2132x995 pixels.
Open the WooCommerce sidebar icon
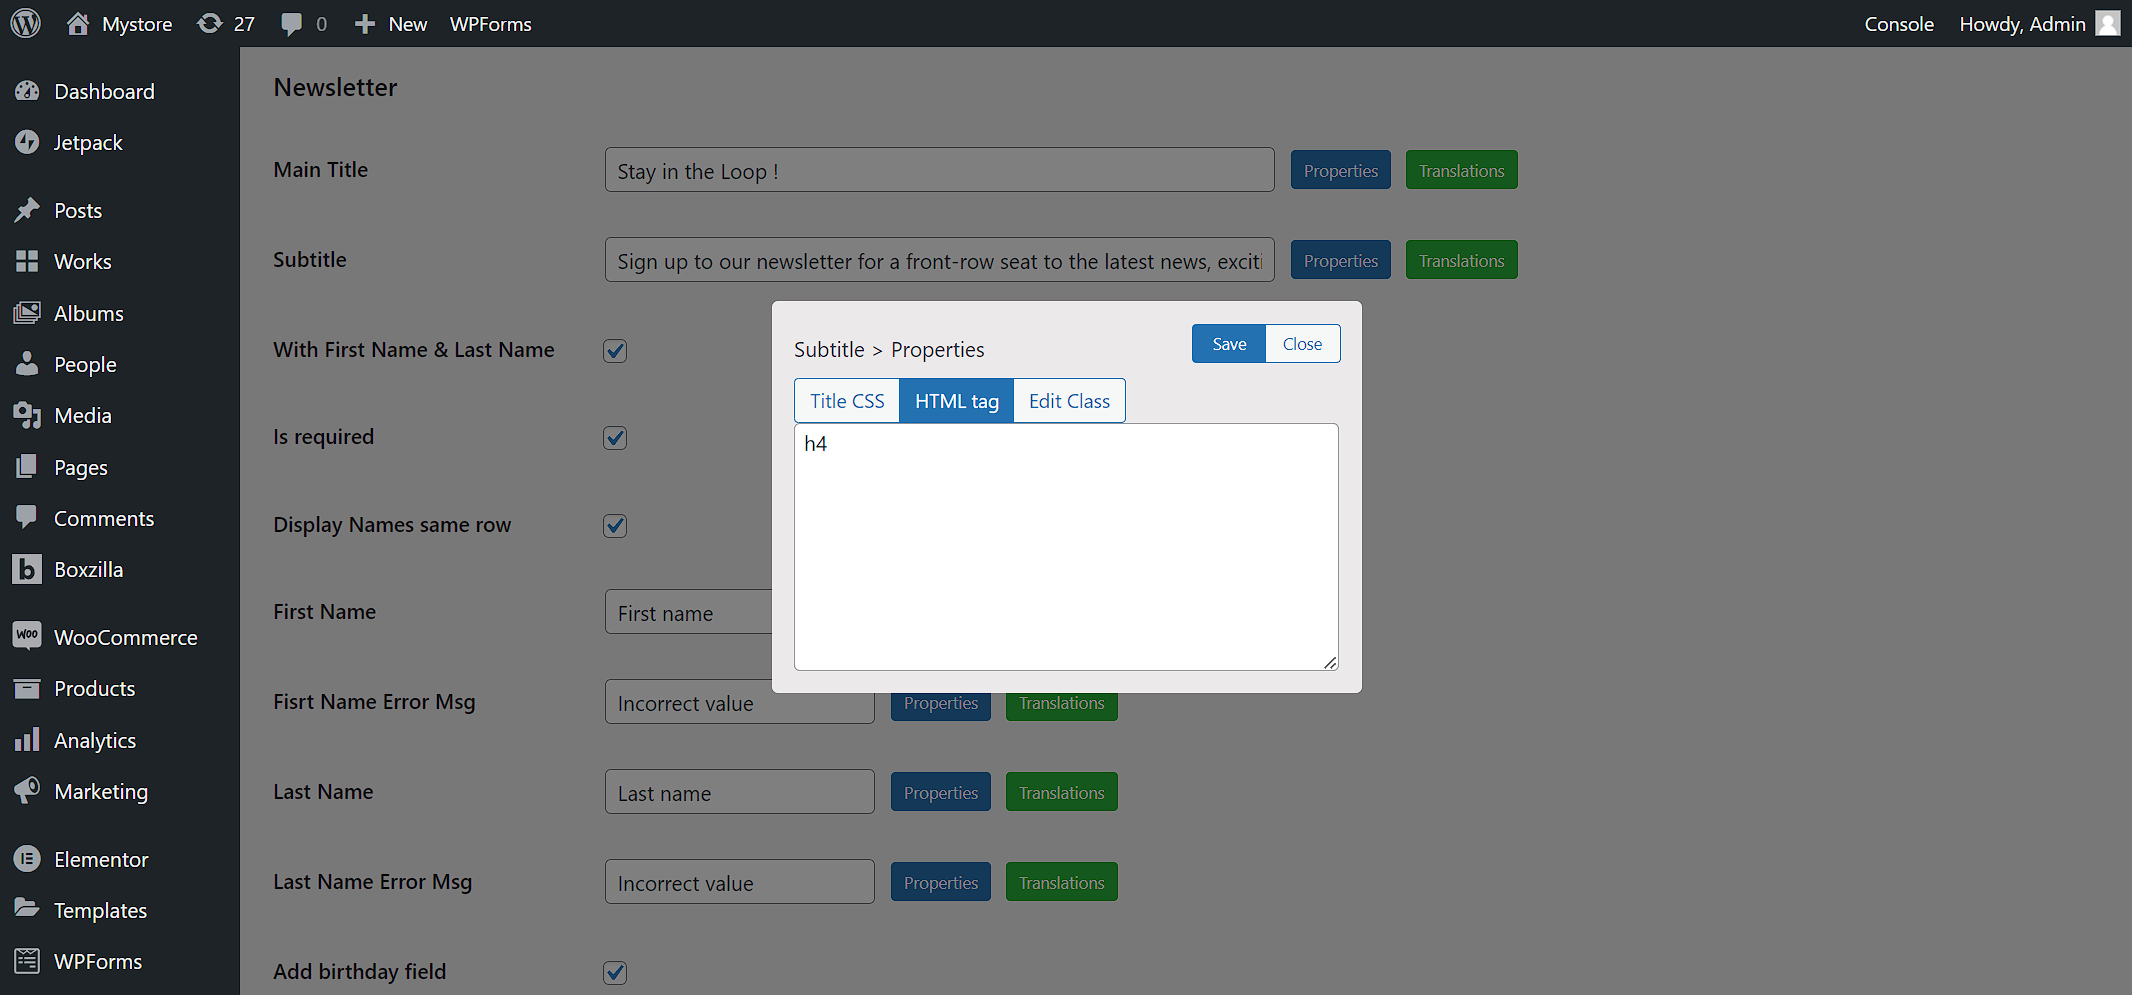point(27,636)
